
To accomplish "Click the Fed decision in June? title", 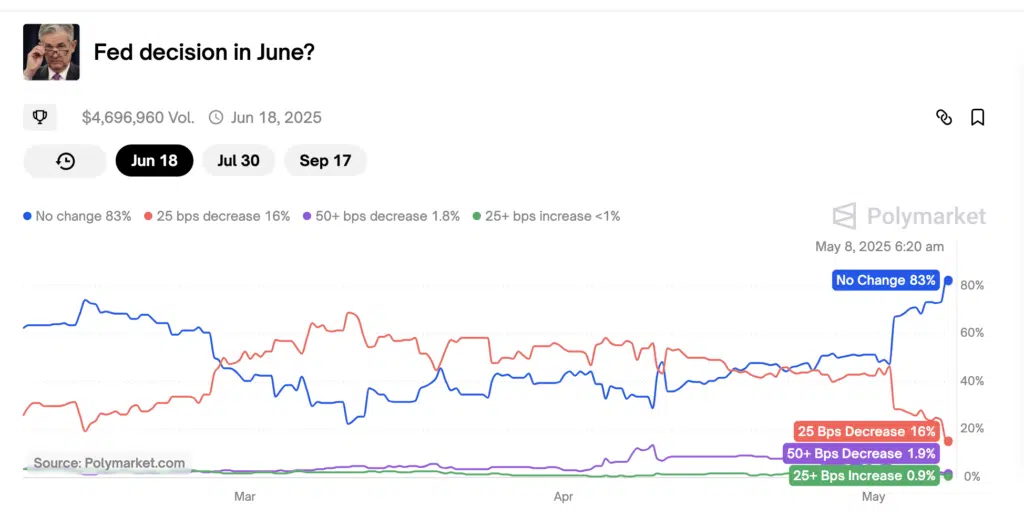I will click(204, 52).
